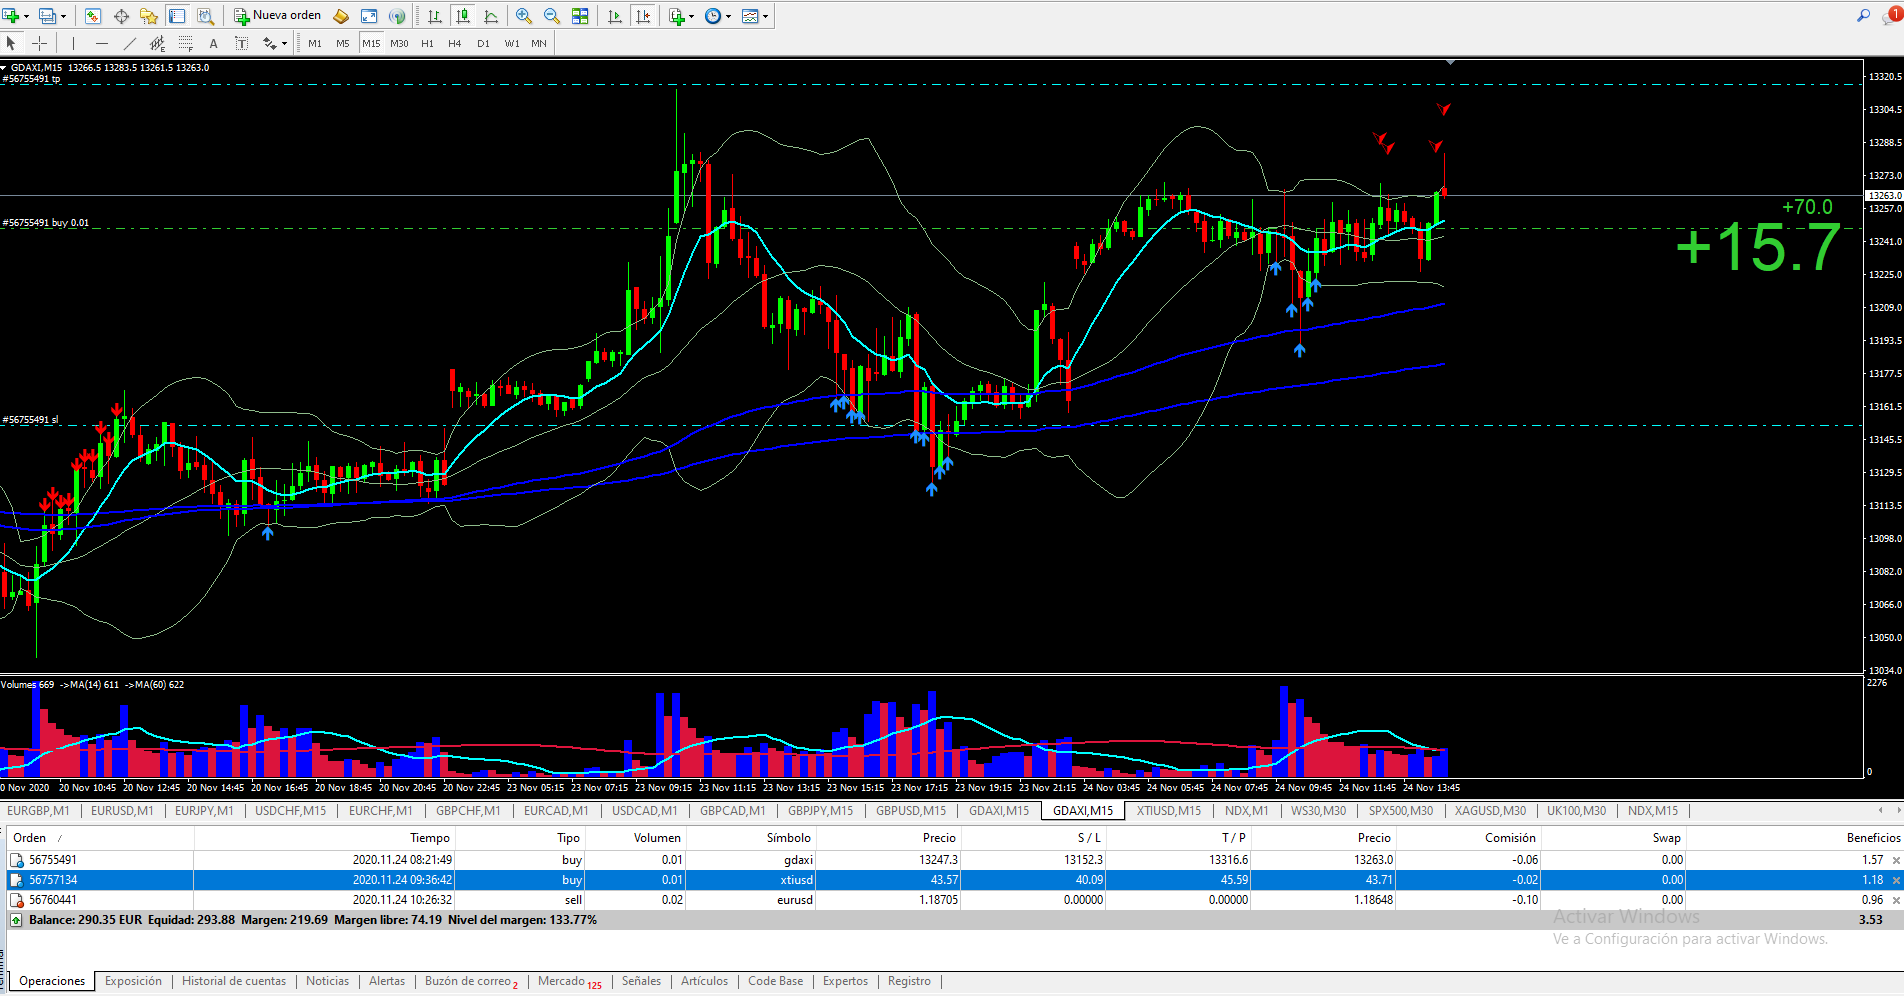Select the Fibonacci retracement tool

tap(185, 43)
